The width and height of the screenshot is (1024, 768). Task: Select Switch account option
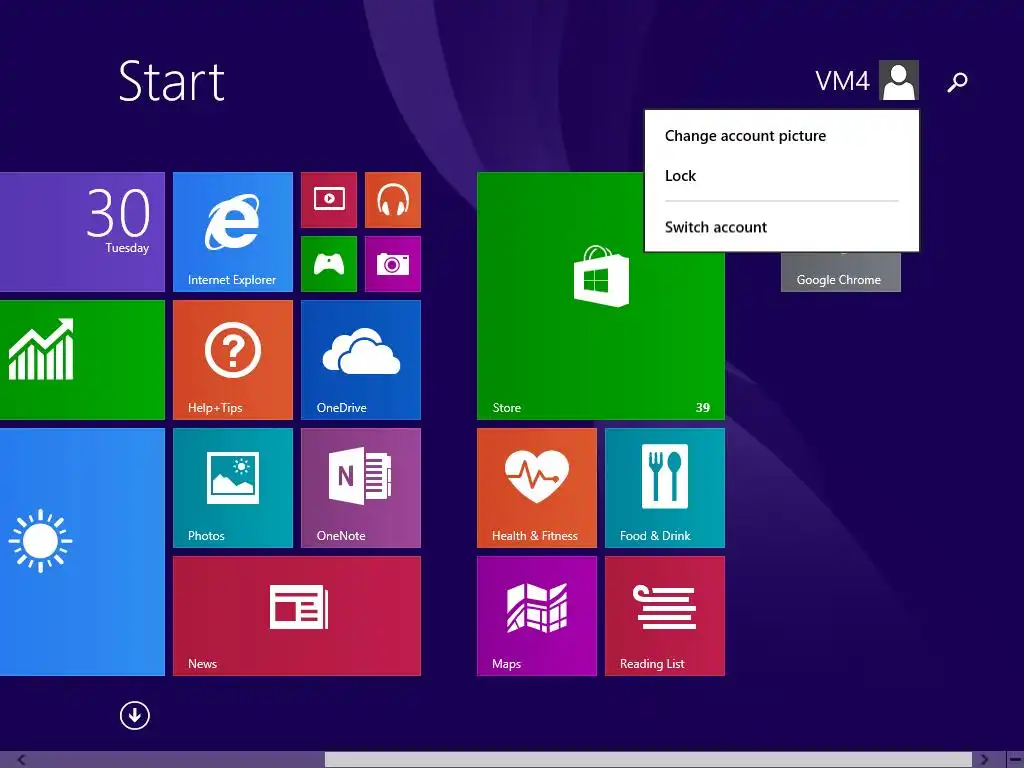(x=716, y=227)
